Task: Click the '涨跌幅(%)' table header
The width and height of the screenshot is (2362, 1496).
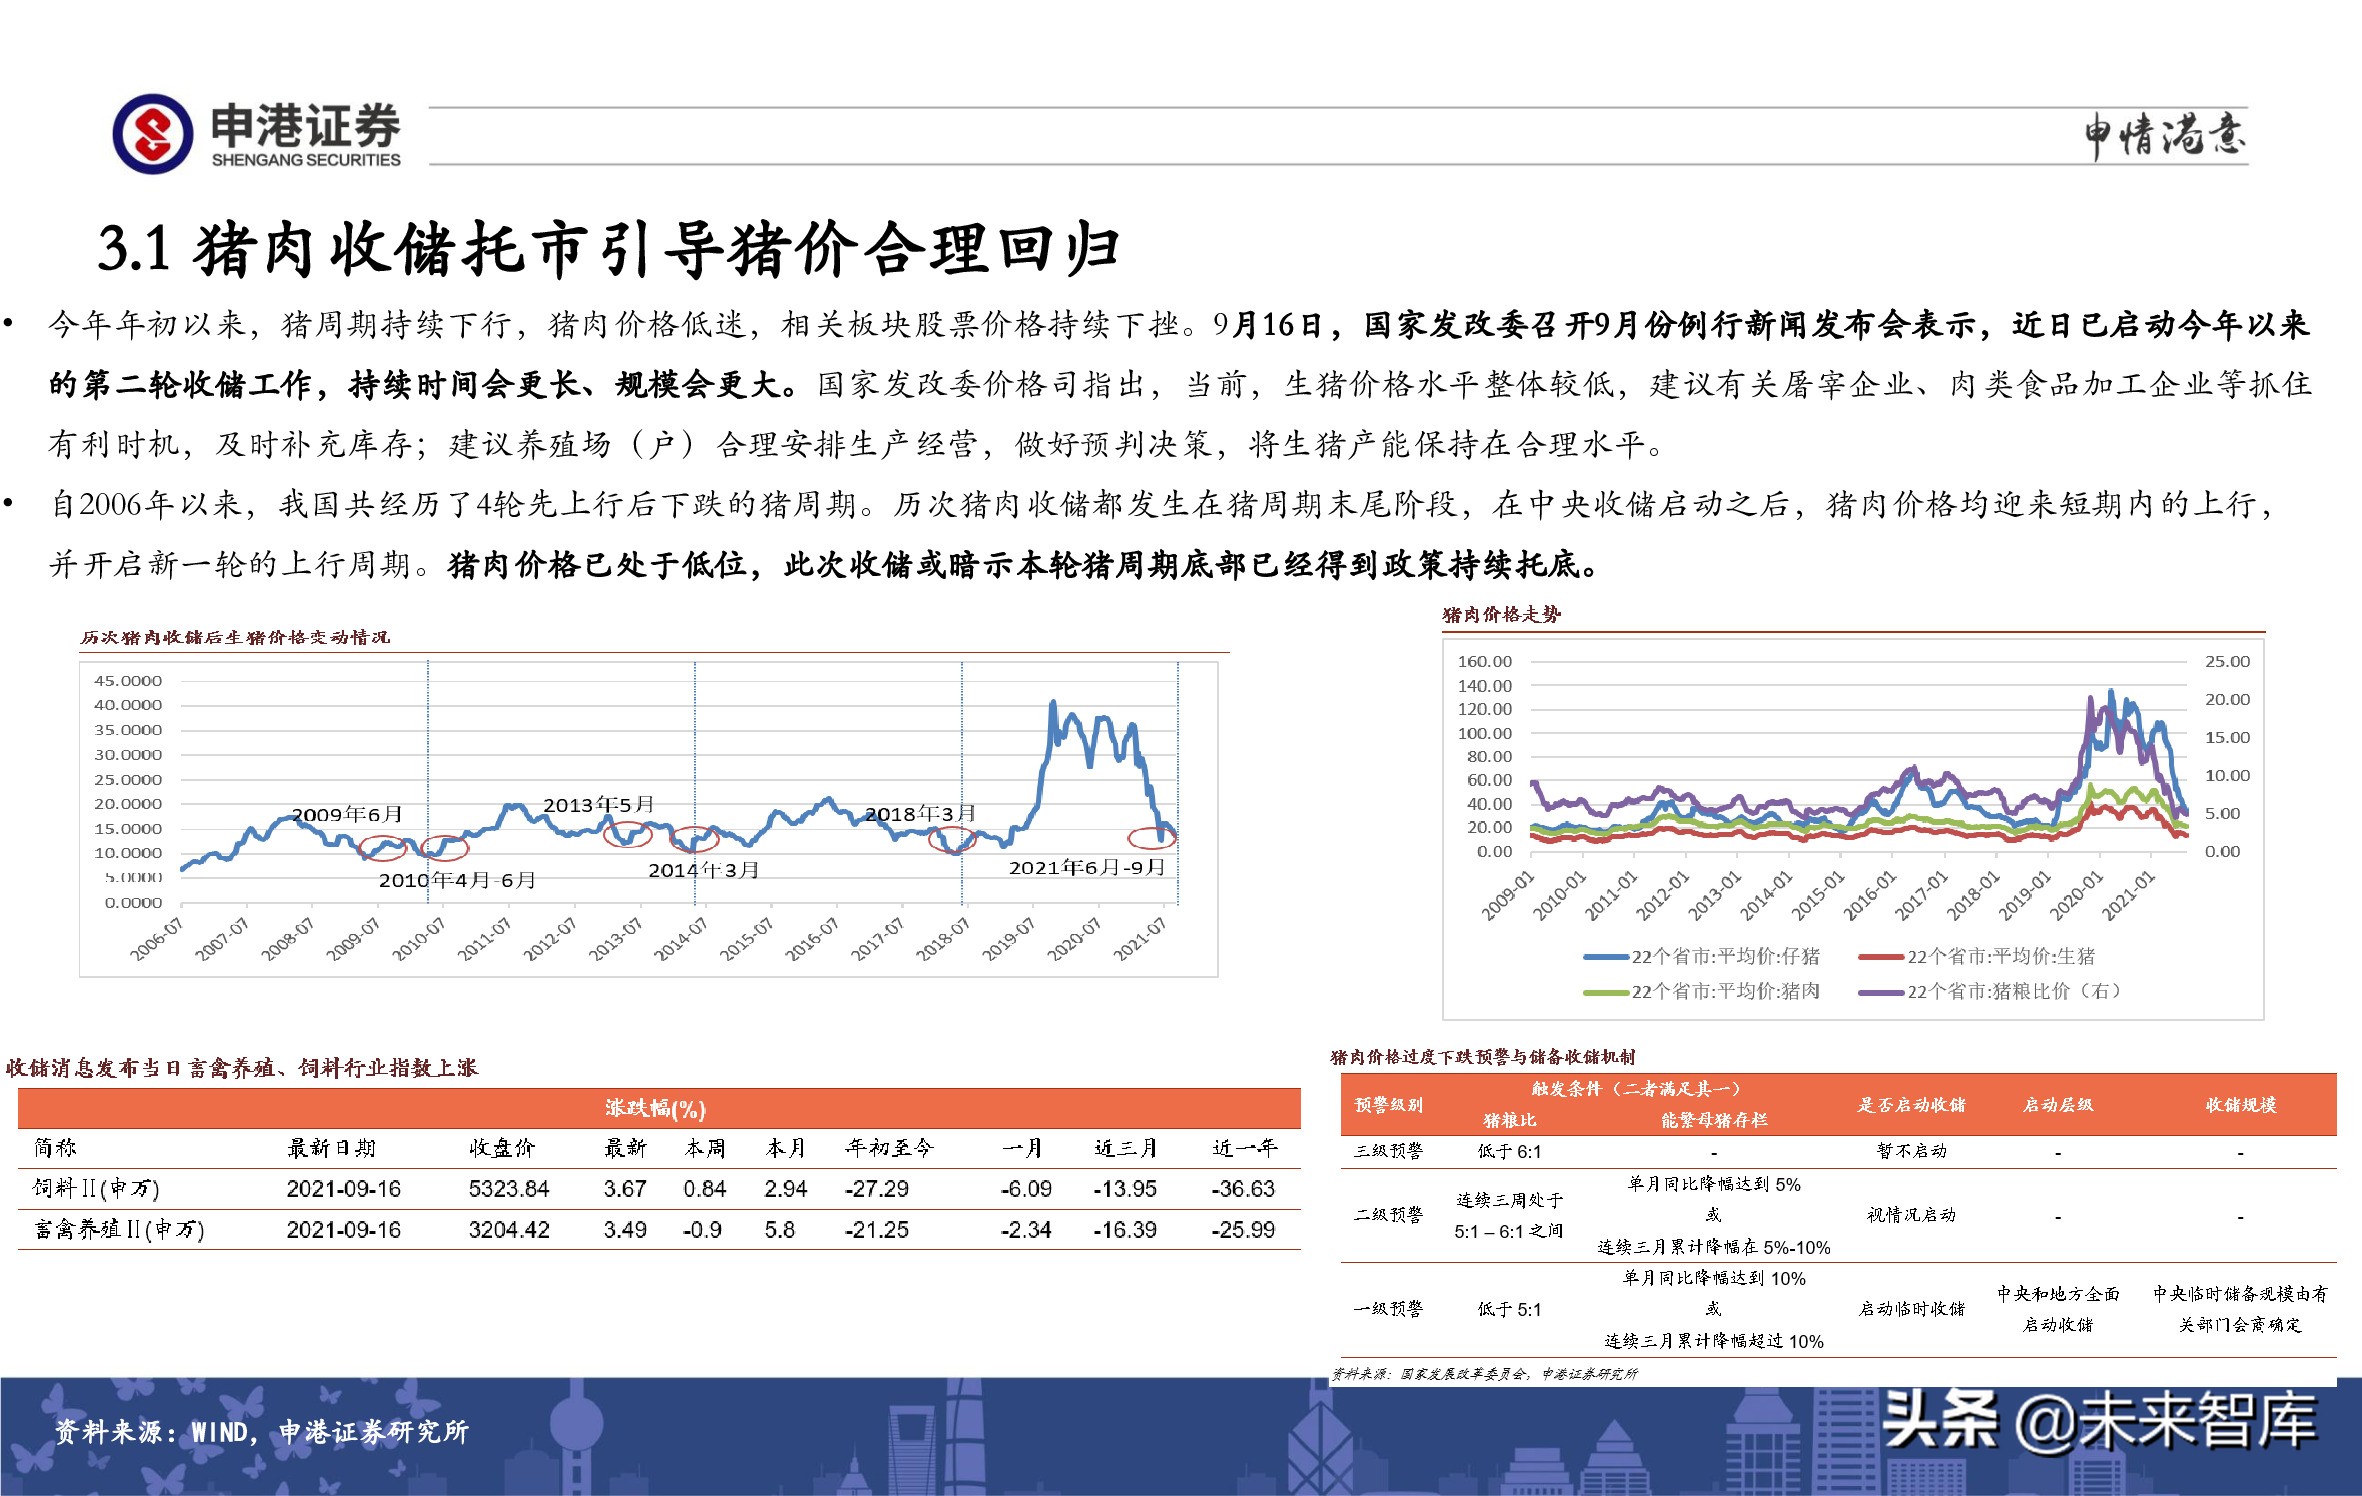Action: [x=655, y=1108]
